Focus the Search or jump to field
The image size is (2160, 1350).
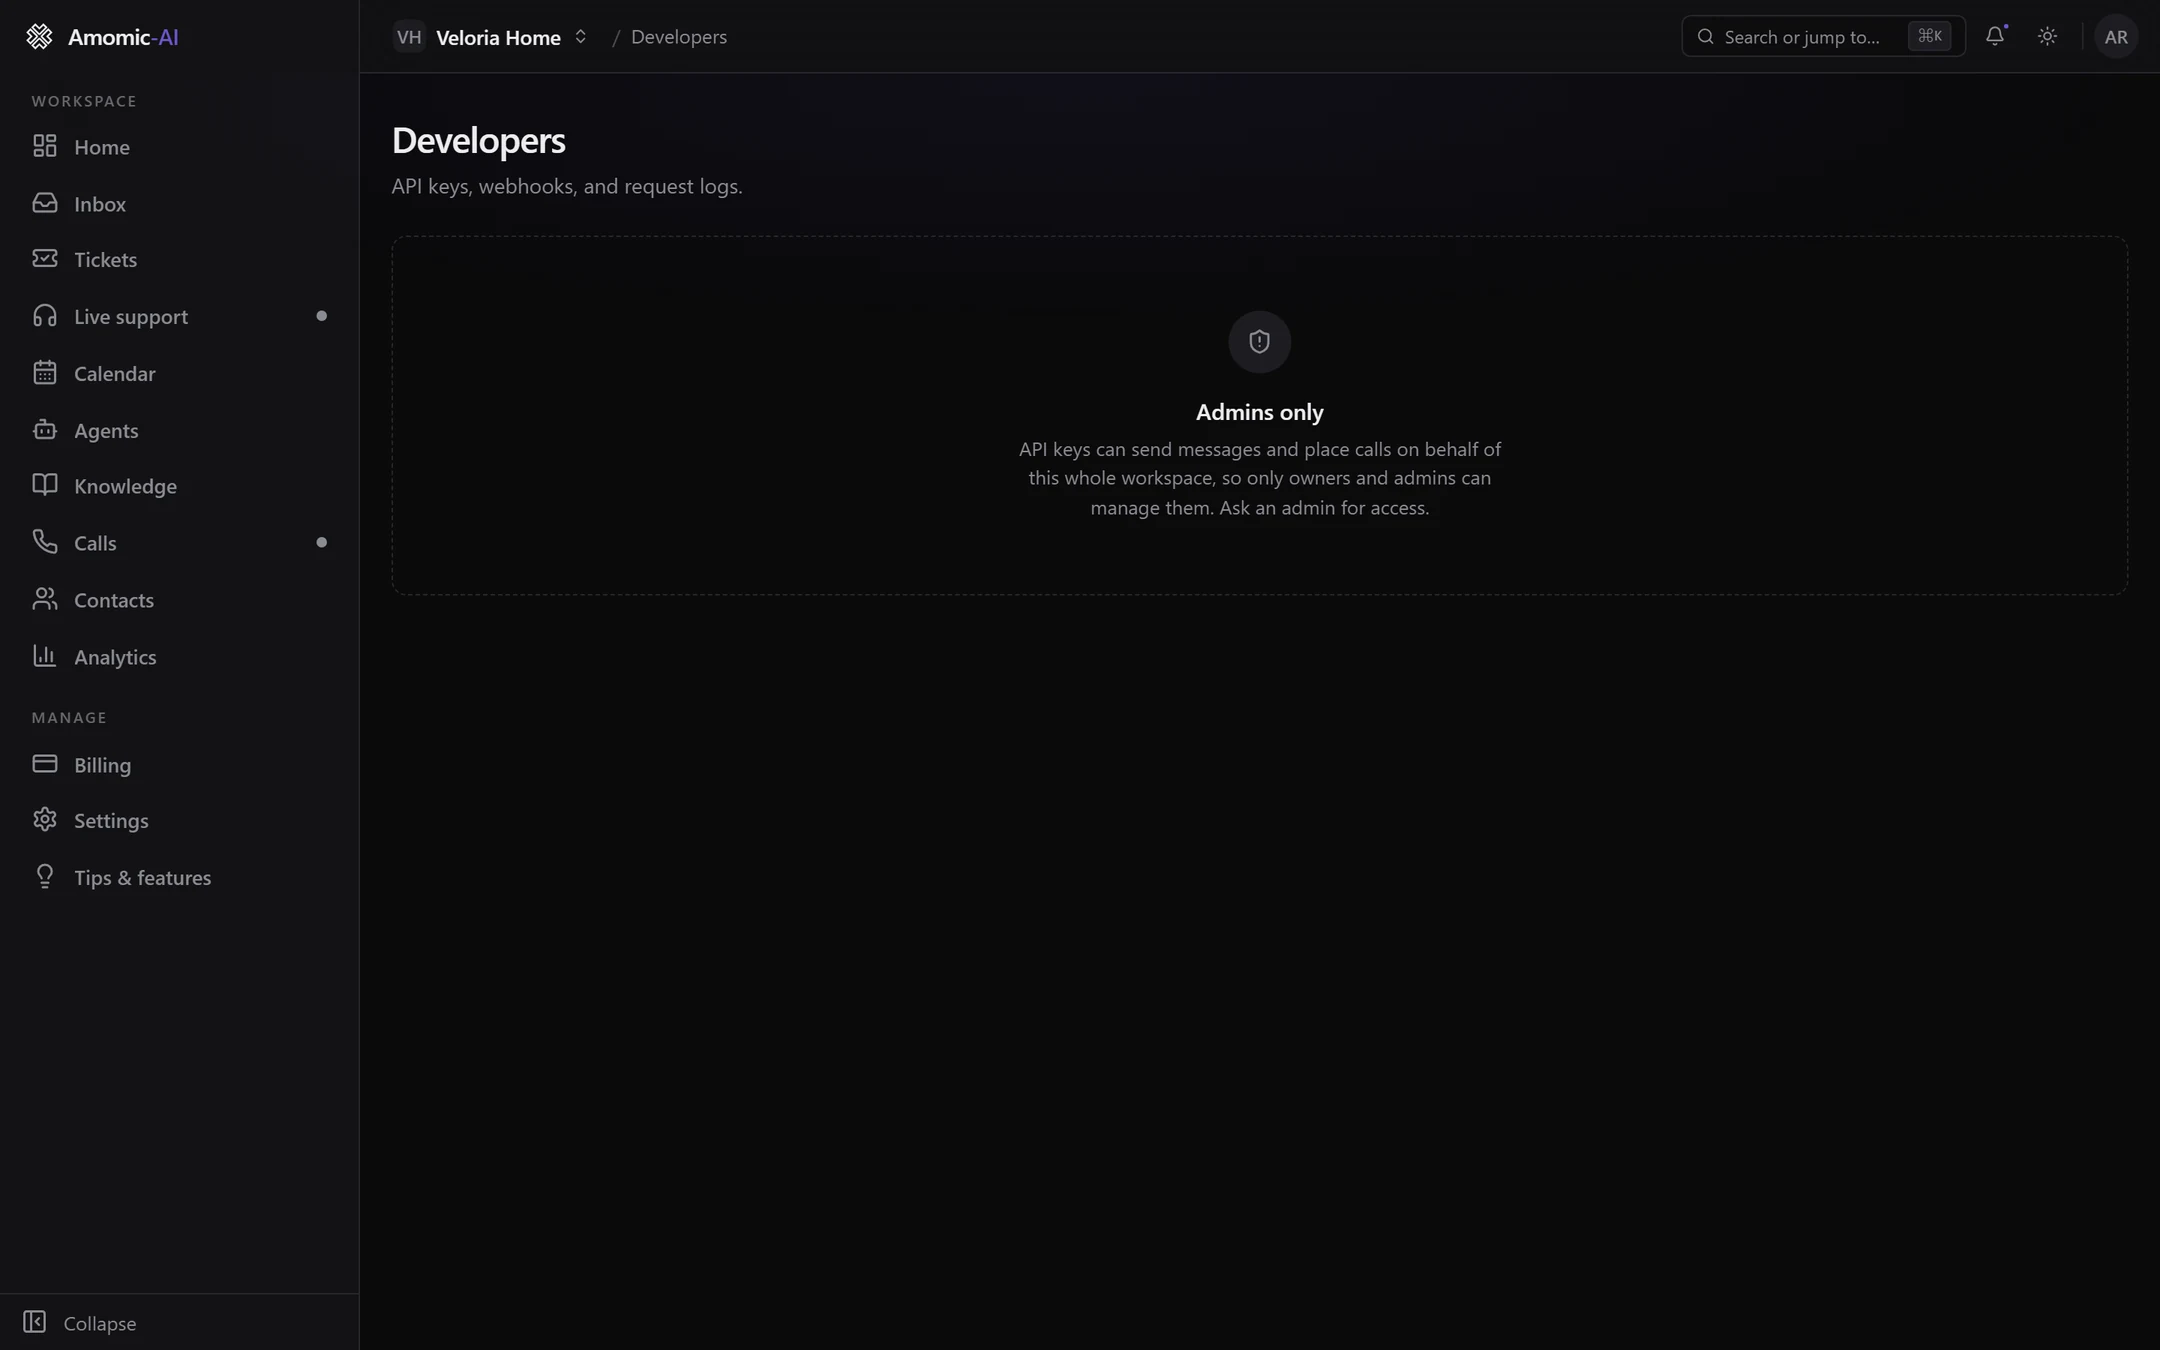click(1823, 36)
